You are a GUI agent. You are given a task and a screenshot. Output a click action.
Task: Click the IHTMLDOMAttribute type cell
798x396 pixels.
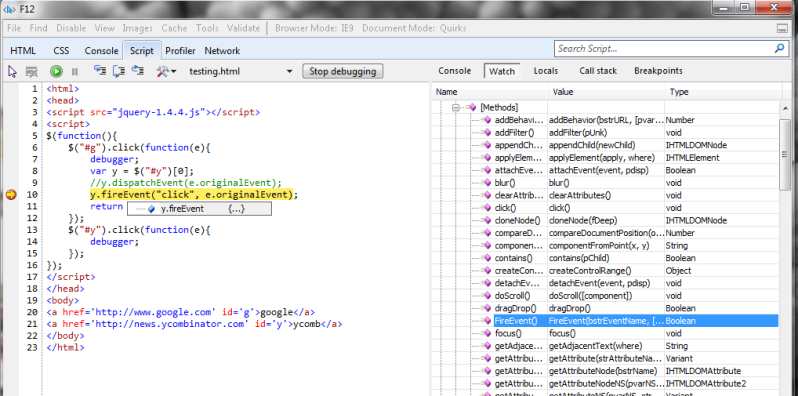click(x=722, y=371)
